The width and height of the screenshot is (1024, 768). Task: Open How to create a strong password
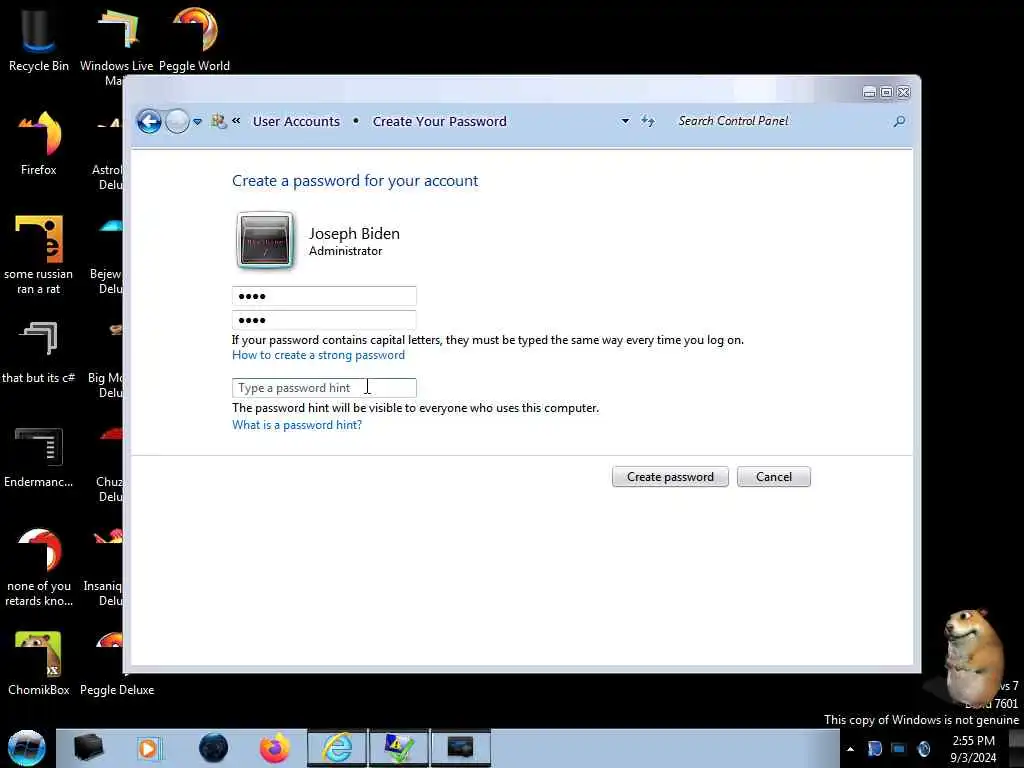(x=318, y=355)
